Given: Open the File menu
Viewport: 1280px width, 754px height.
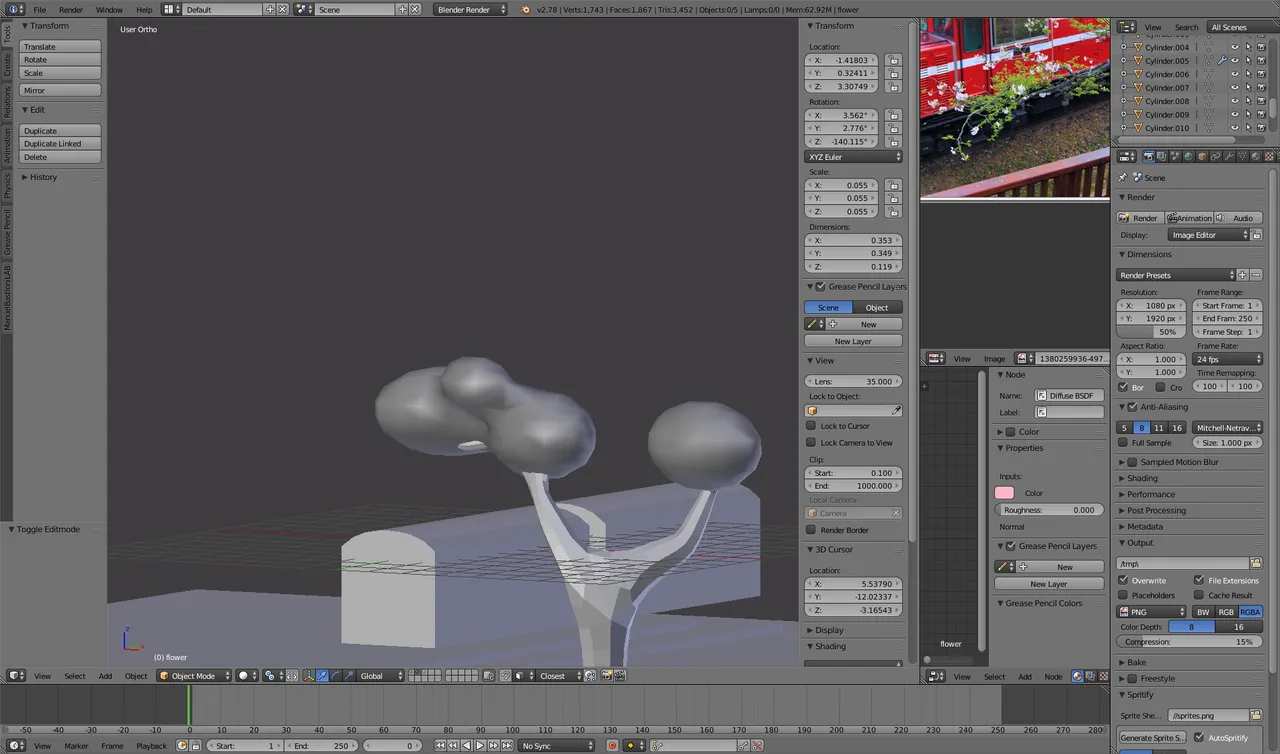Looking at the screenshot, I should click(x=40, y=9).
